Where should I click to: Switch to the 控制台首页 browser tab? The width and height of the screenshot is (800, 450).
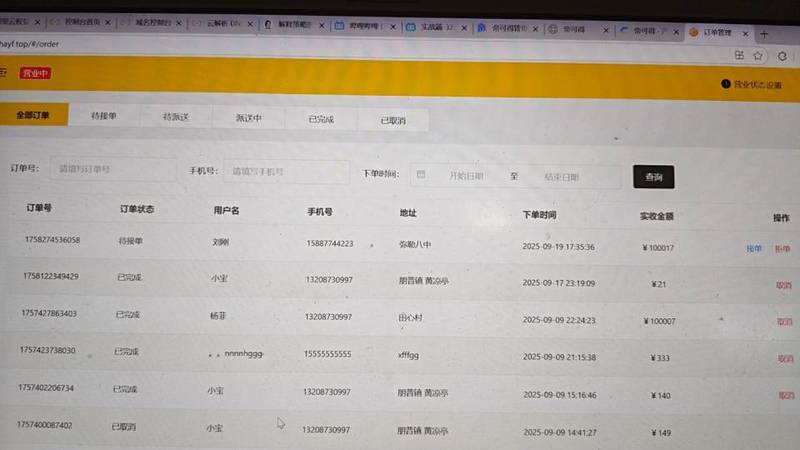(82, 22)
